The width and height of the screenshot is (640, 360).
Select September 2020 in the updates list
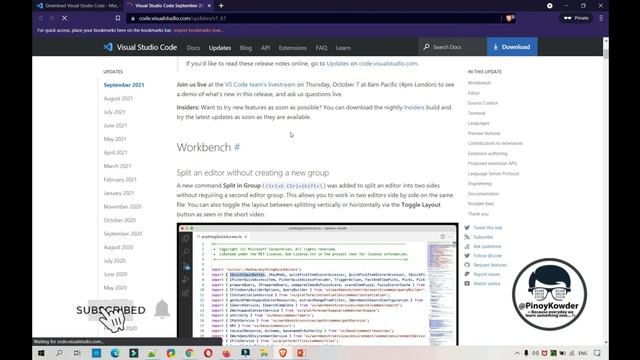[122, 233]
